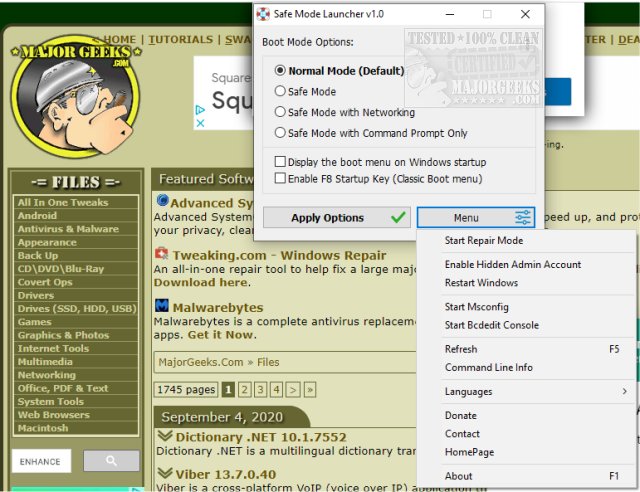Image resolution: width=640 pixels, height=492 pixels.
Task: Open the Covert Ops category
Action: [x=76, y=282]
